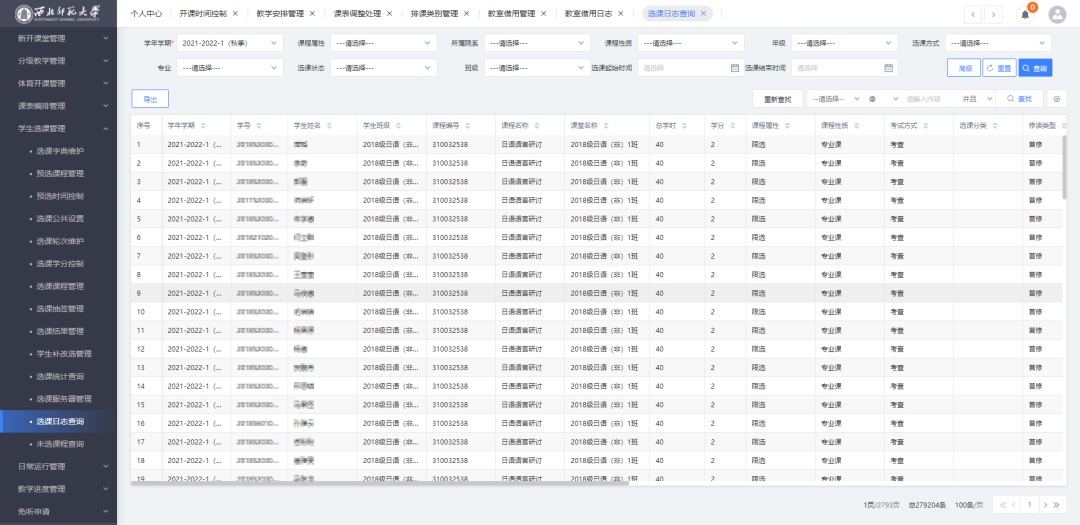The width and height of the screenshot is (1080, 525).
Task: Click the blue 查询 button
Action: point(1035,68)
